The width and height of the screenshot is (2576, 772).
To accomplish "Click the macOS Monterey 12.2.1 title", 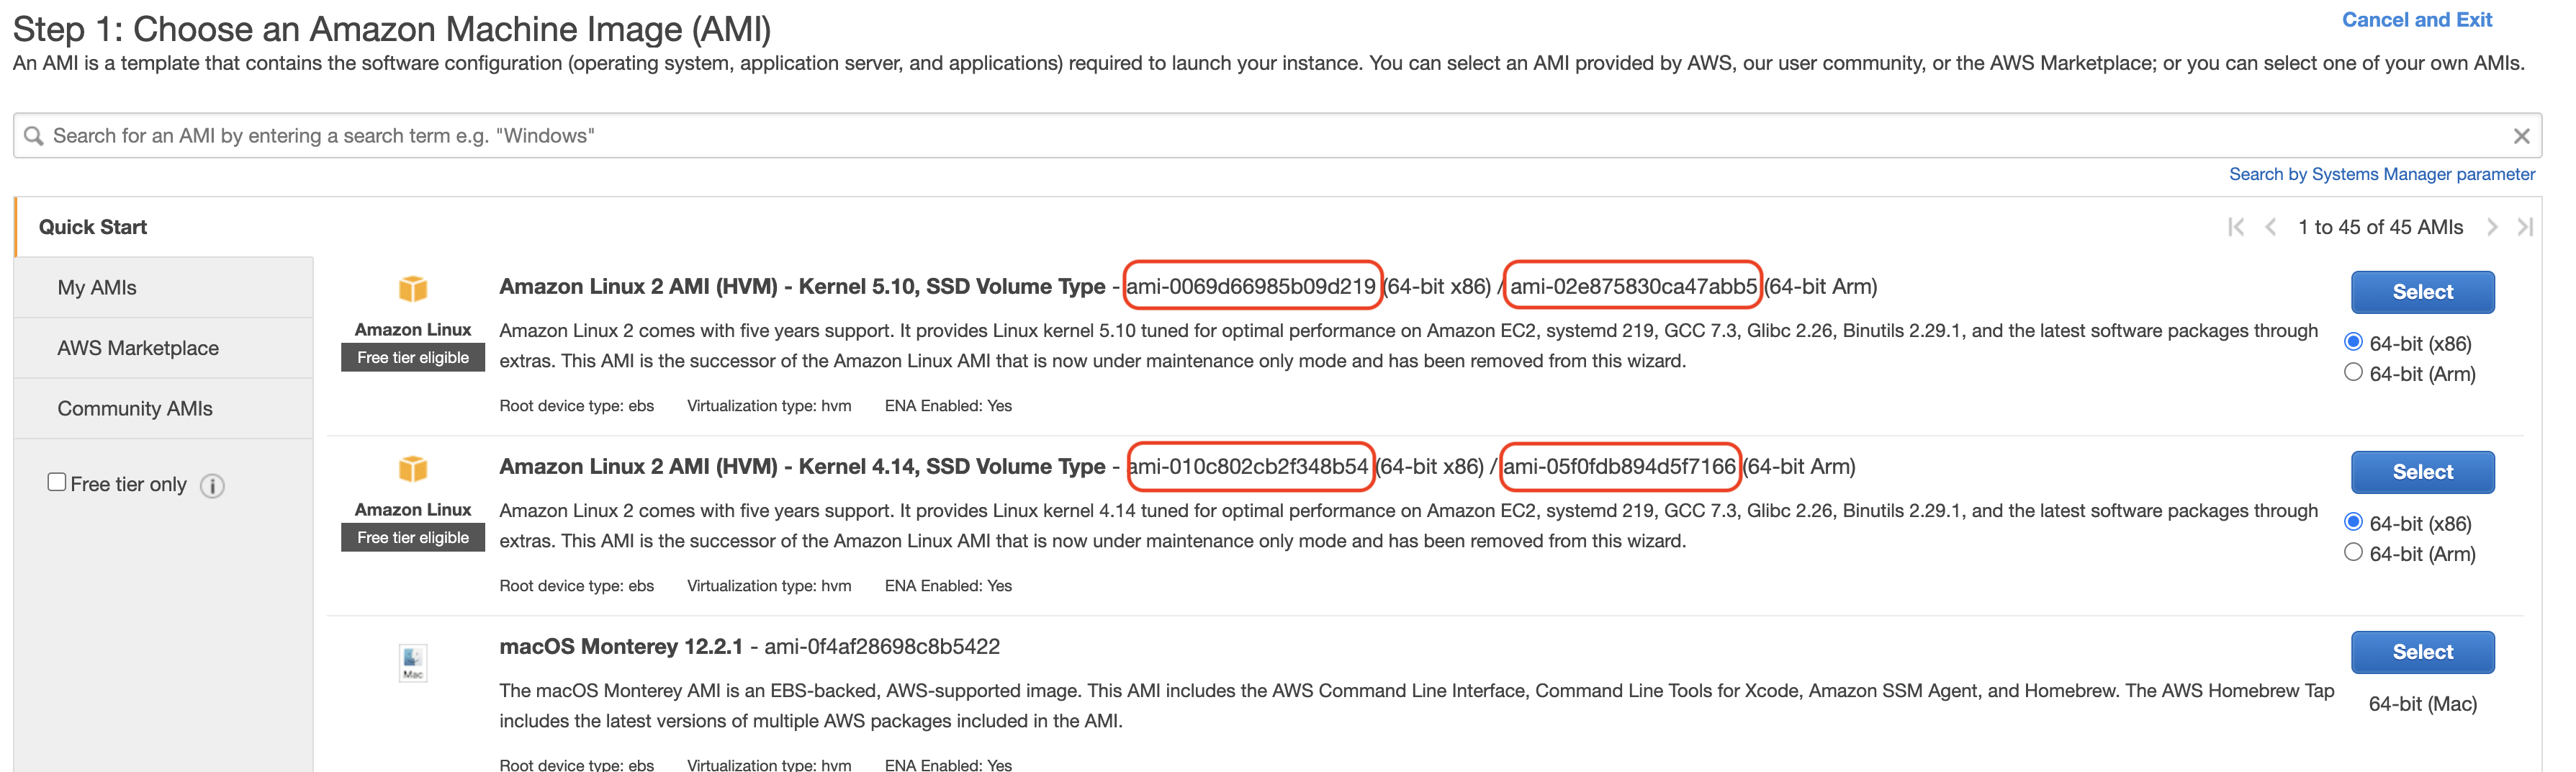I will pos(621,647).
